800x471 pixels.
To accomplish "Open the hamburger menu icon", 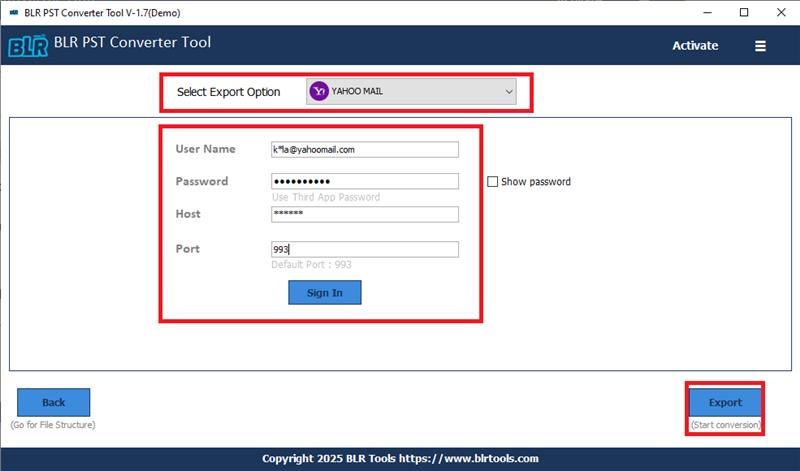I will 760,46.
